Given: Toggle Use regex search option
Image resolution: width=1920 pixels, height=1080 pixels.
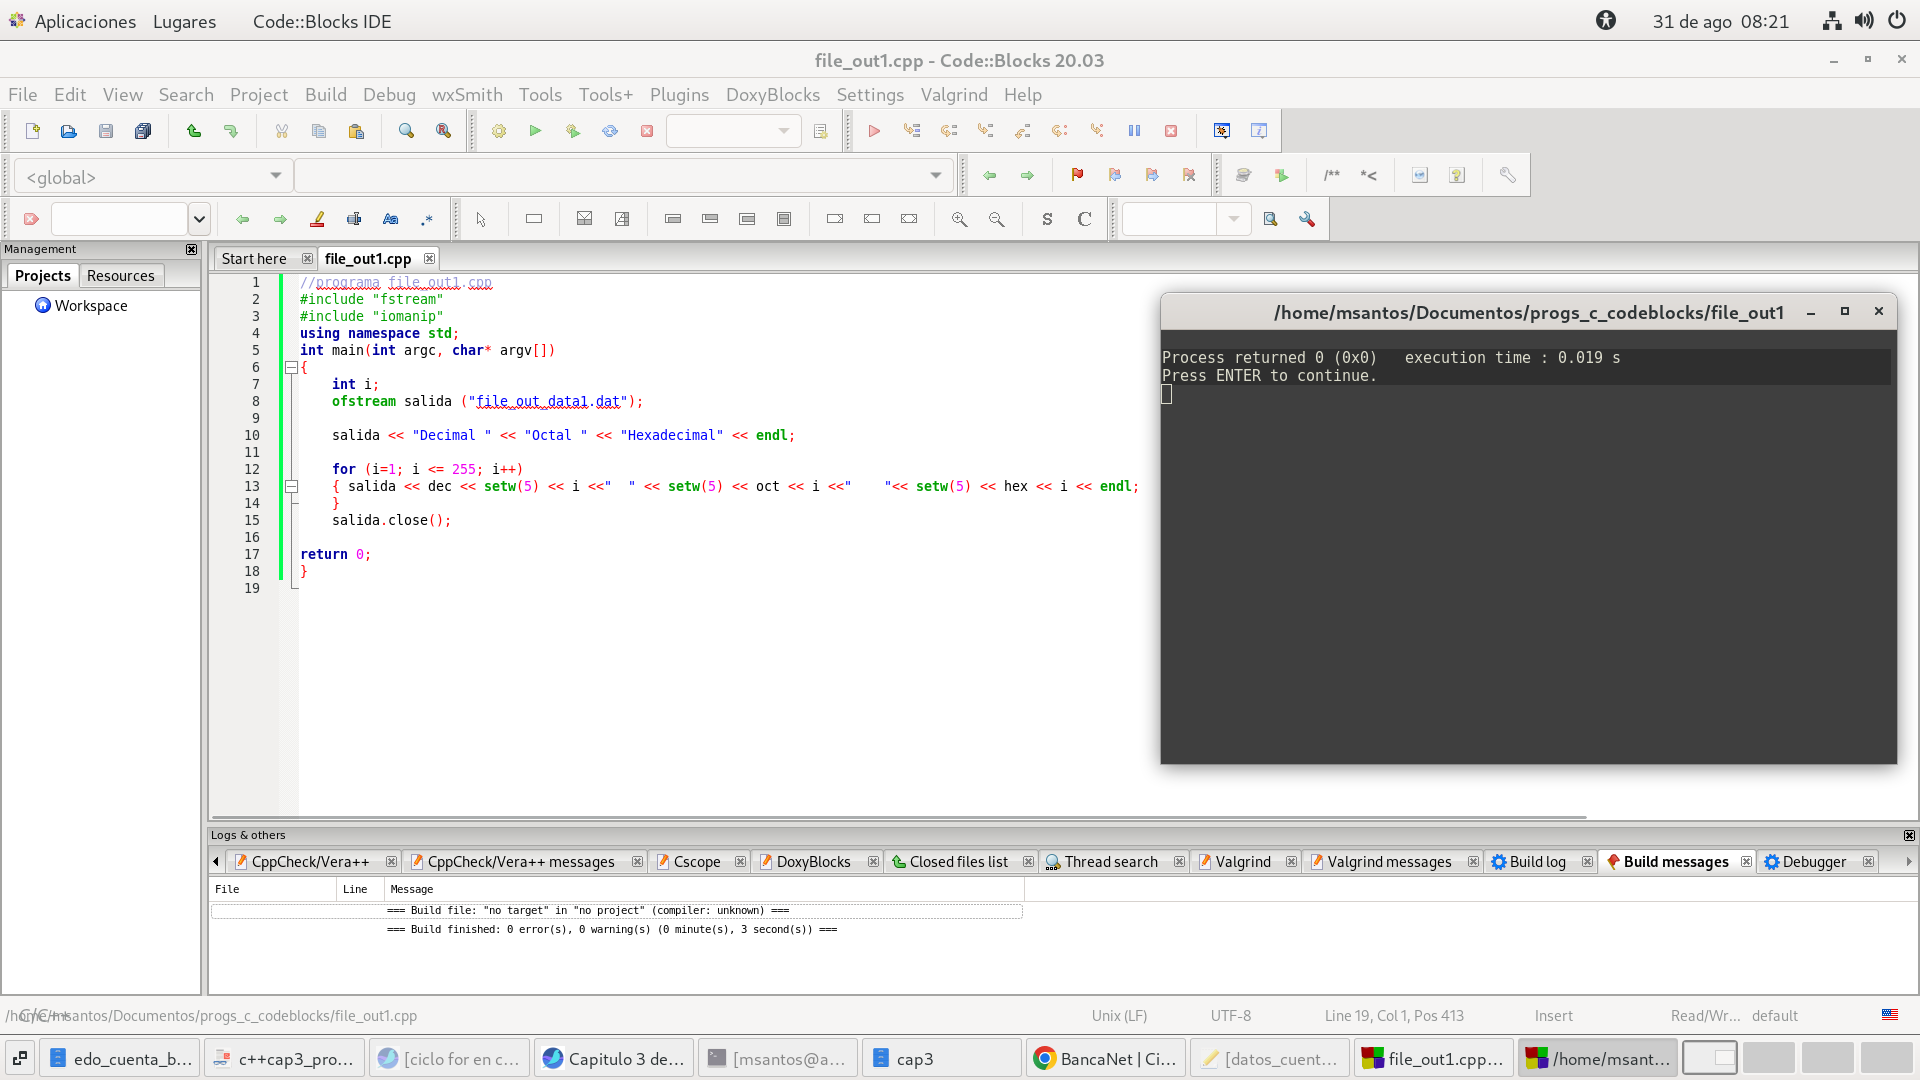Looking at the screenshot, I should (427, 219).
